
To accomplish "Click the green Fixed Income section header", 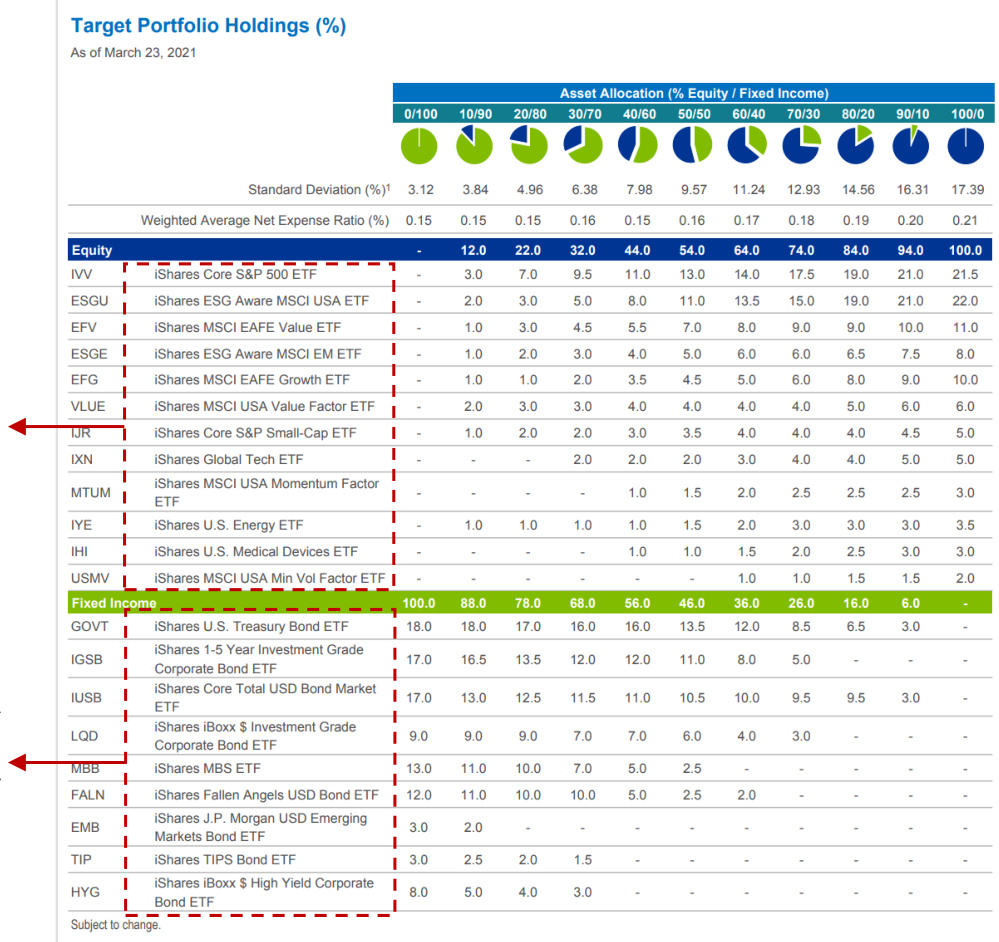I will pos(113,603).
